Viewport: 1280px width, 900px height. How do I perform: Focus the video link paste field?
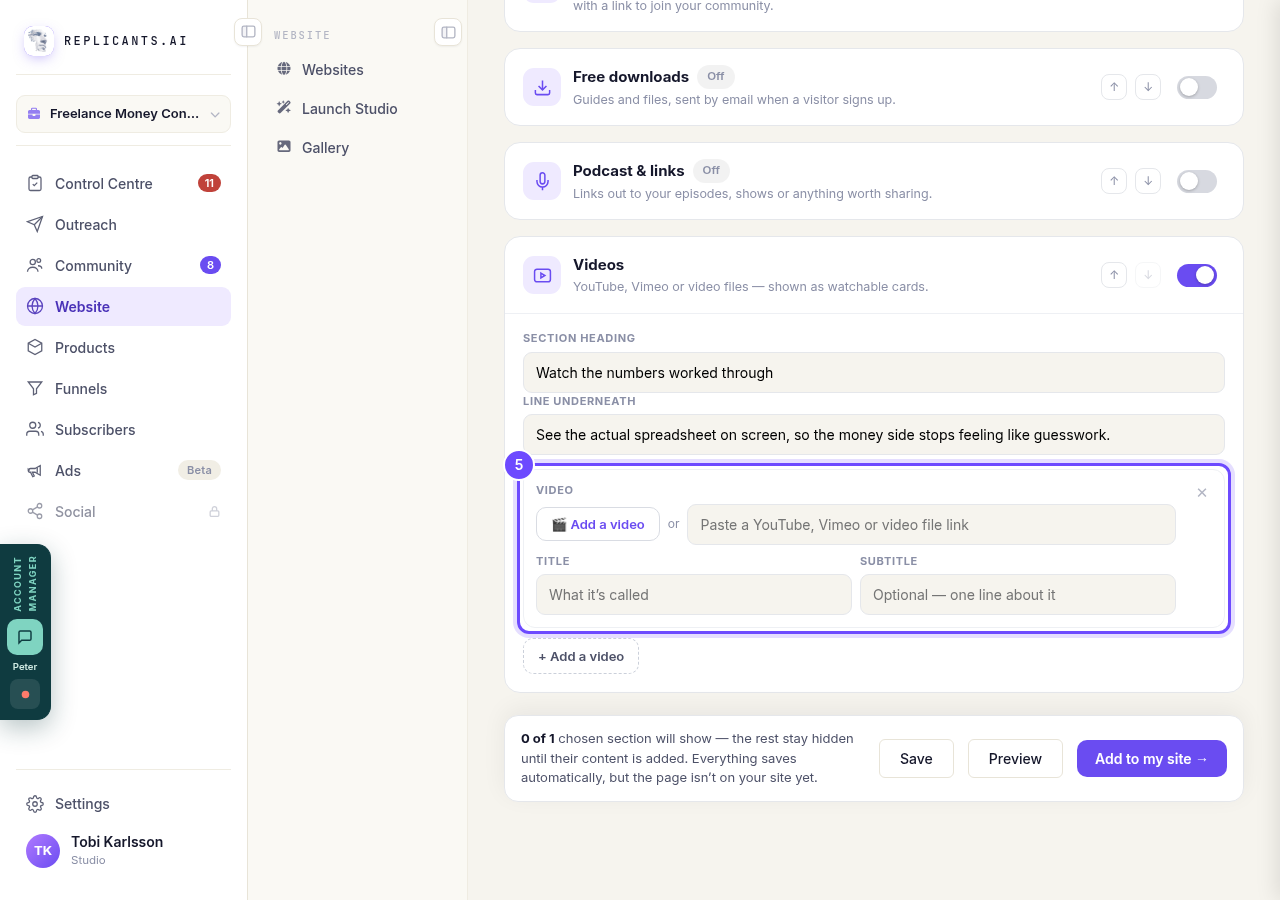tap(931, 525)
